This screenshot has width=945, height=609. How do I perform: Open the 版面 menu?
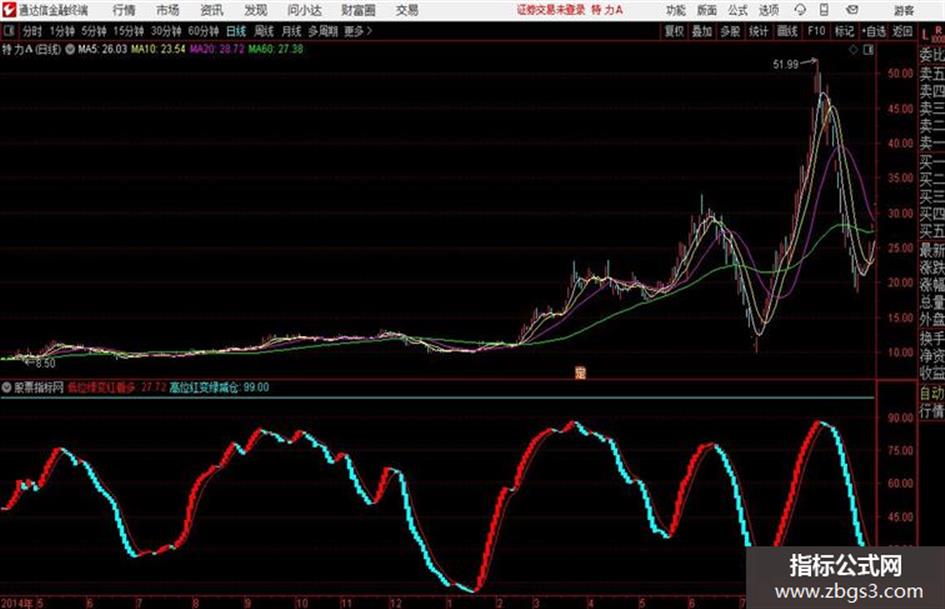pos(707,10)
